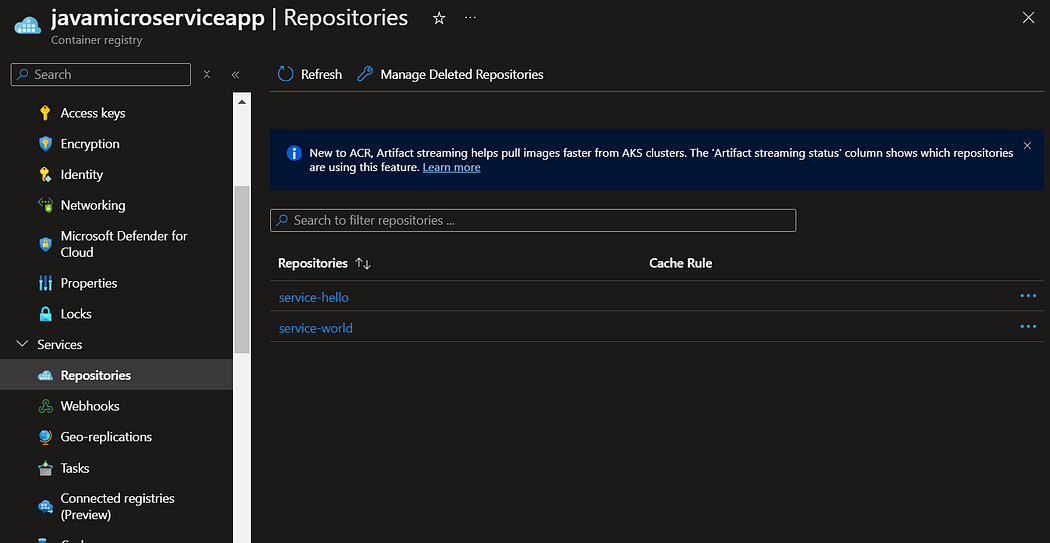Click the Encryption shield icon

click(45, 144)
